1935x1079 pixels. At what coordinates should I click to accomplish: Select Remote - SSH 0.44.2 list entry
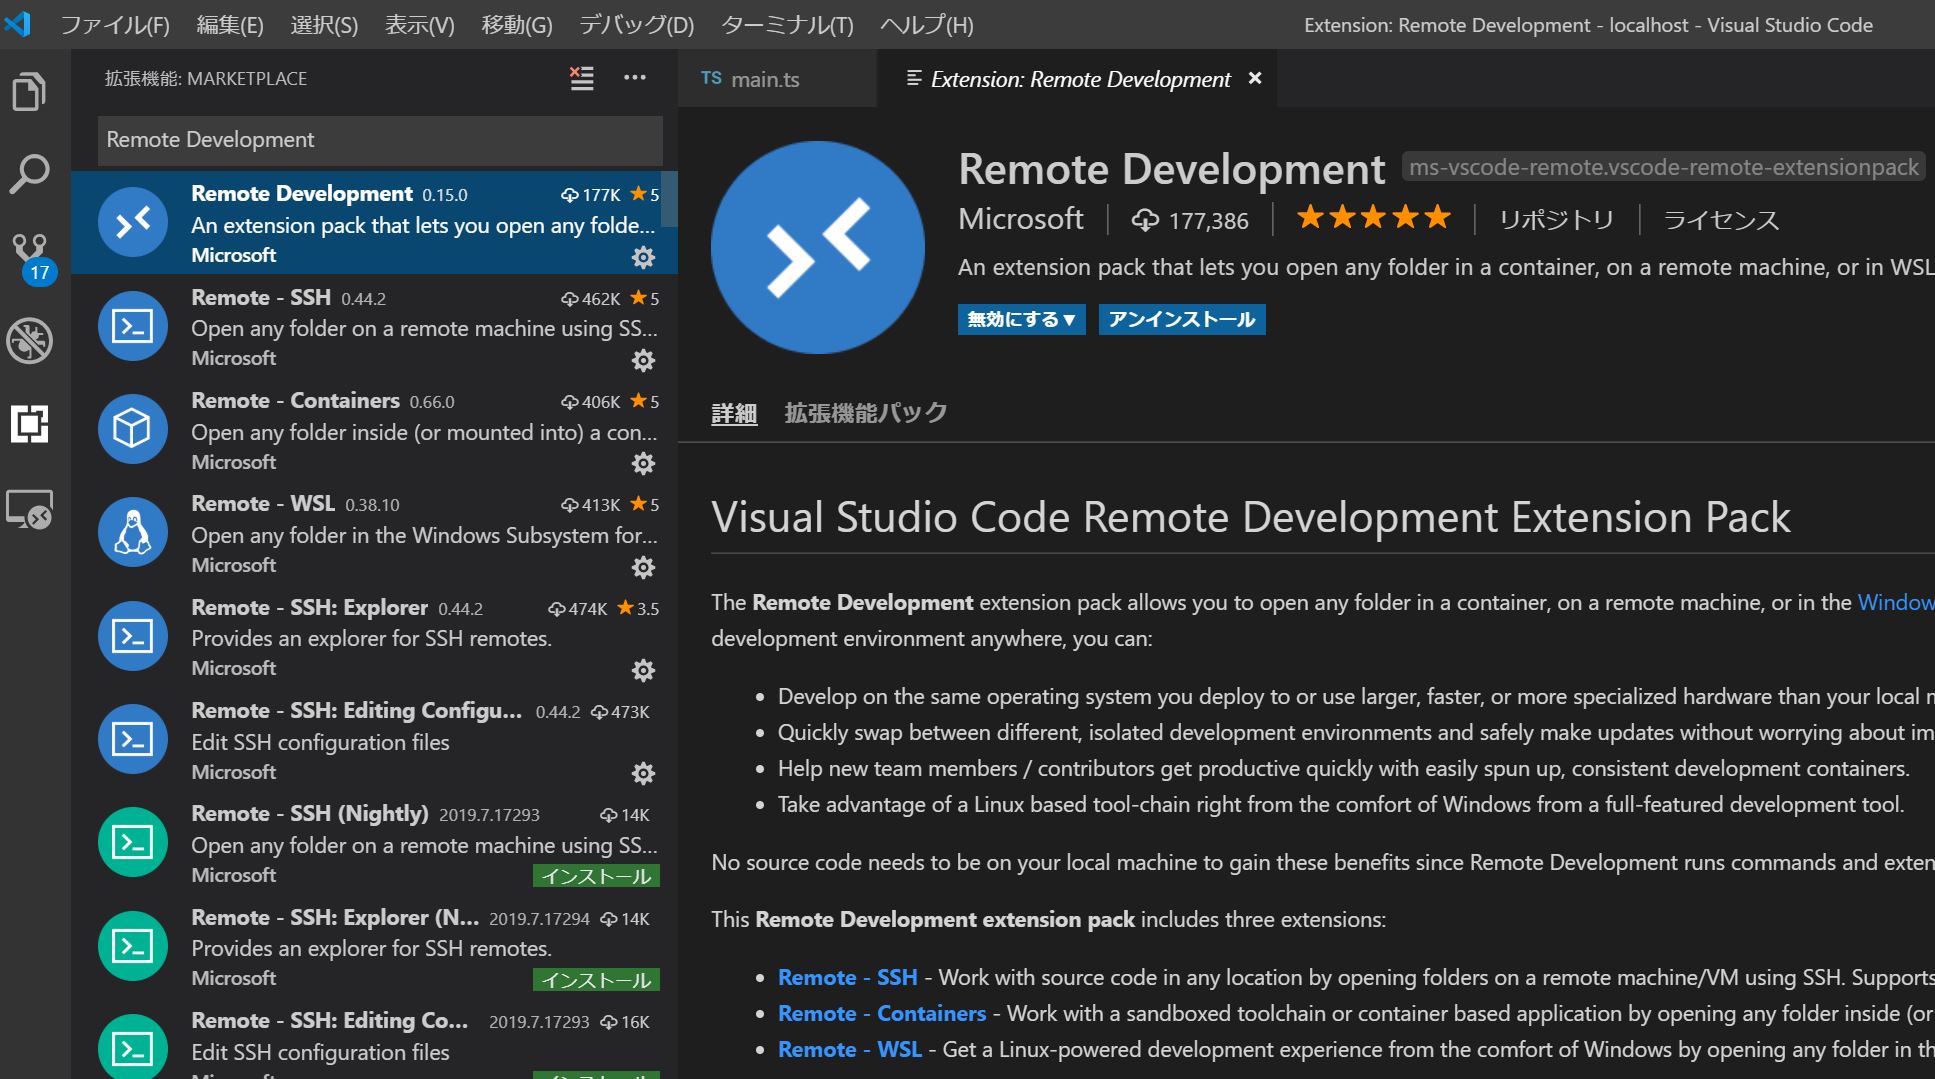374,326
